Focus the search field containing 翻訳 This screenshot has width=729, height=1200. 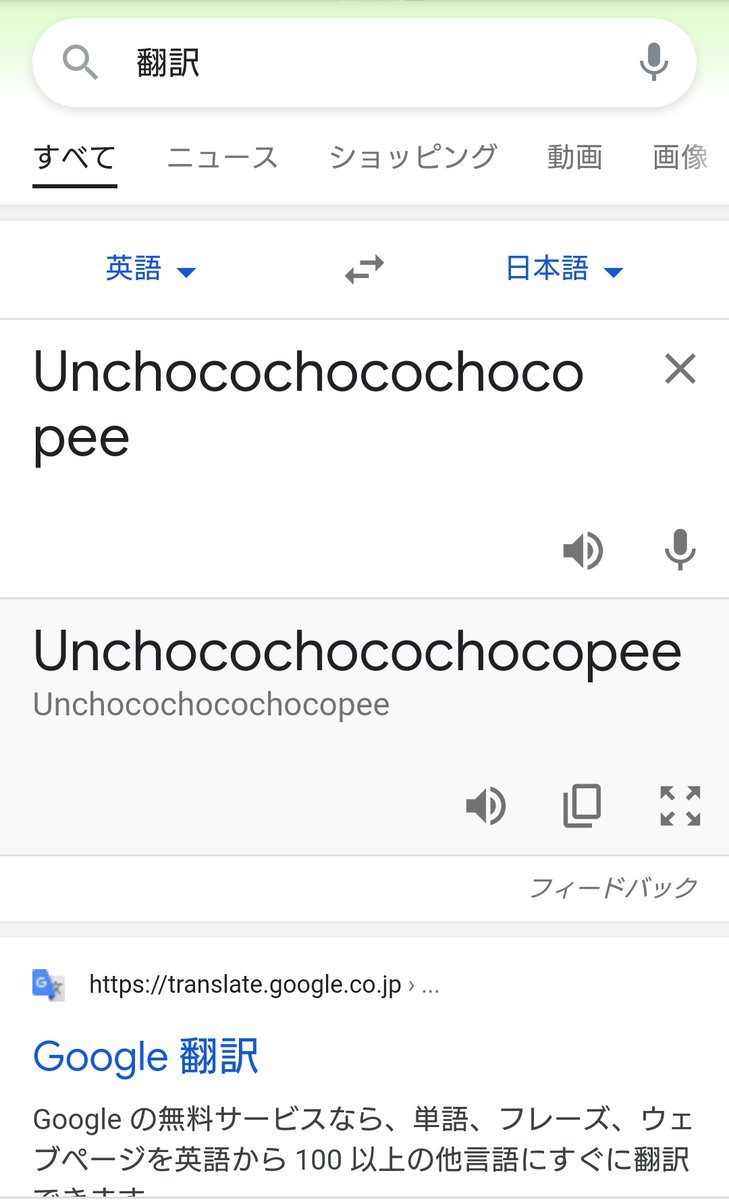tap(364, 63)
